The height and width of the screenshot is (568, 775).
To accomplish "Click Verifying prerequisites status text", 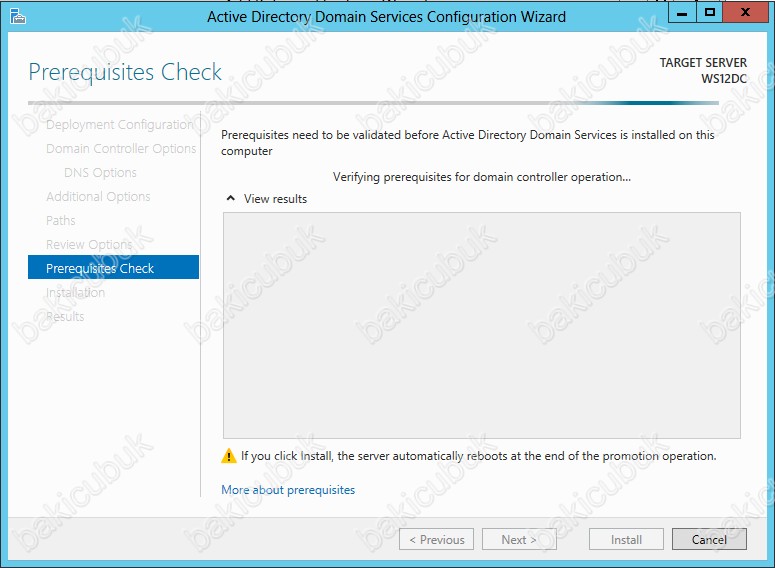I will tap(481, 177).
